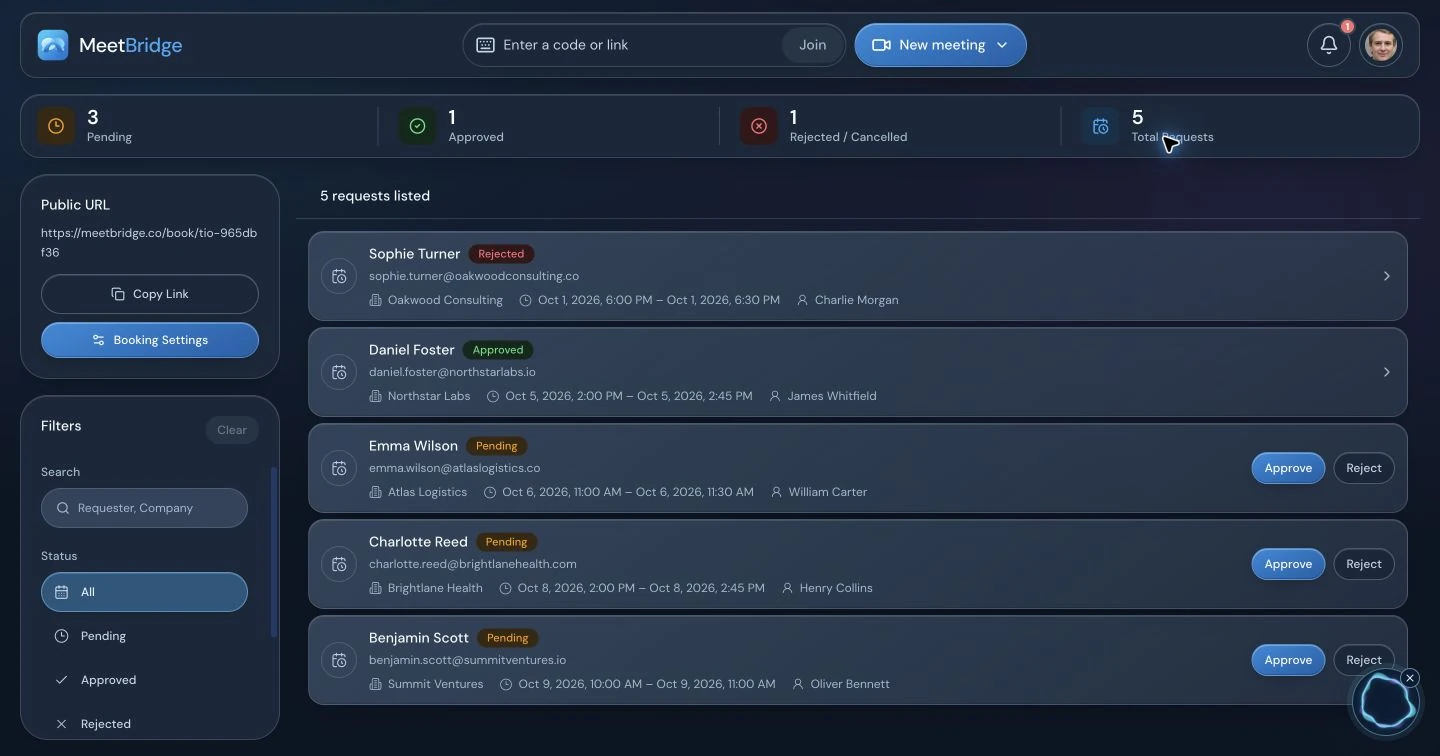Image resolution: width=1440 pixels, height=756 pixels.
Task: Reject Benjamin Scott's request
Action: [1364, 660]
